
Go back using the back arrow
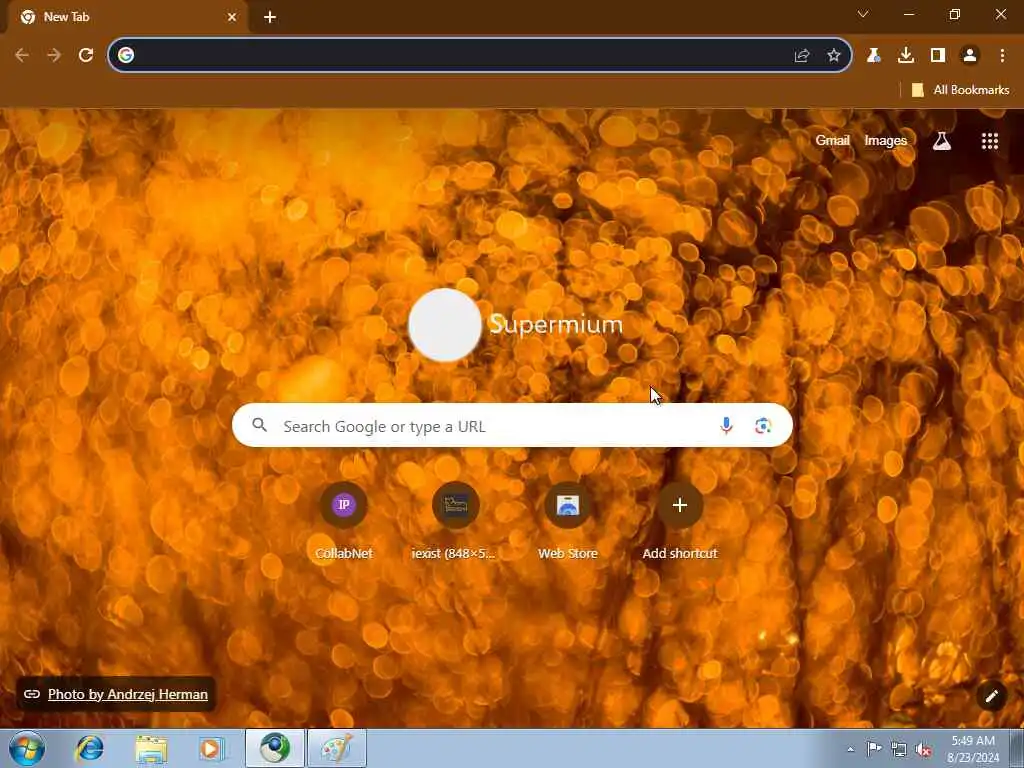pos(22,56)
